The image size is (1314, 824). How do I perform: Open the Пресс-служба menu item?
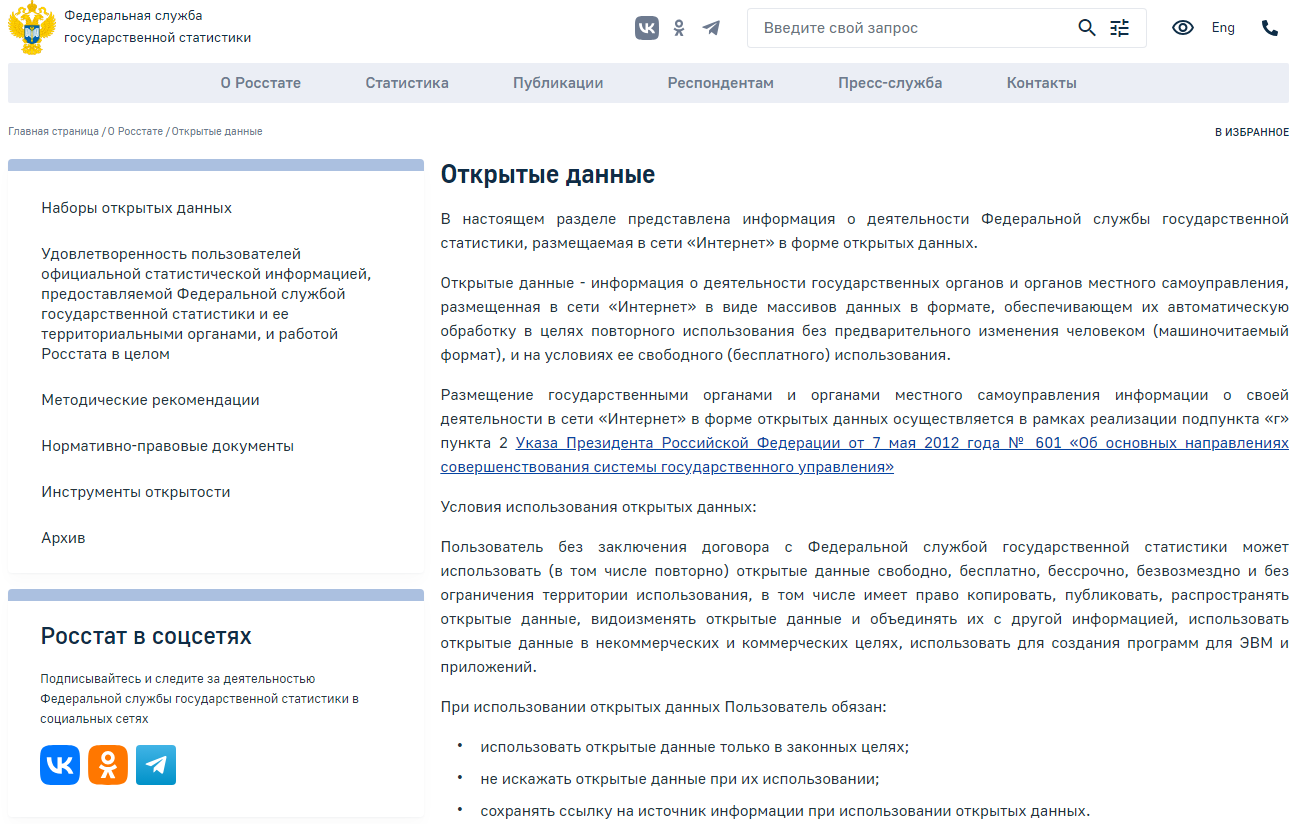click(890, 83)
